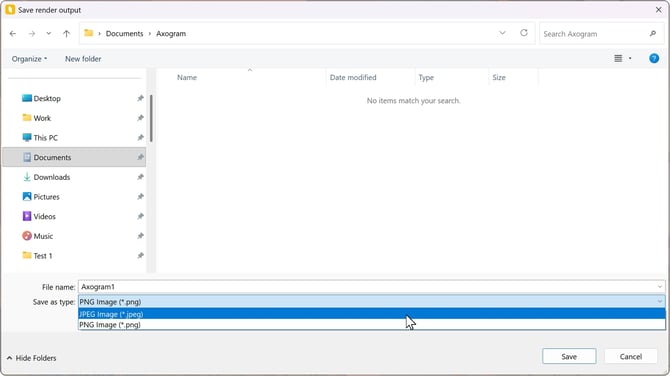Image resolution: width=670 pixels, height=376 pixels.
Task: Sort by Date modified column
Action: (x=353, y=77)
